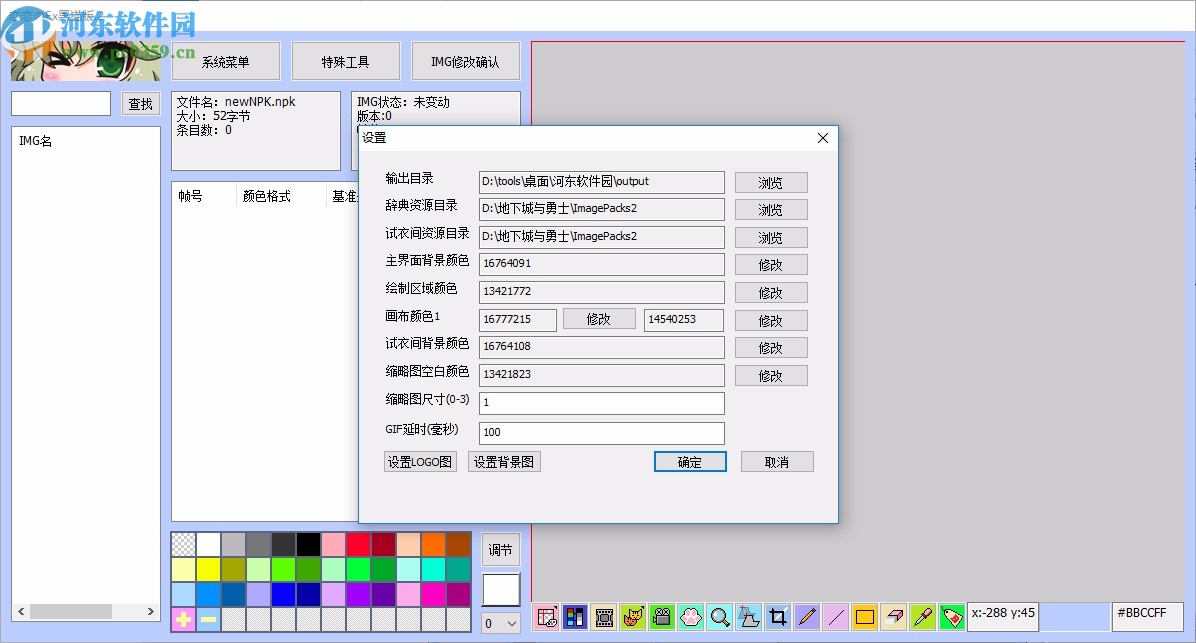
Task: Confirm settings with the 确定 button
Action: [x=689, y=461]
